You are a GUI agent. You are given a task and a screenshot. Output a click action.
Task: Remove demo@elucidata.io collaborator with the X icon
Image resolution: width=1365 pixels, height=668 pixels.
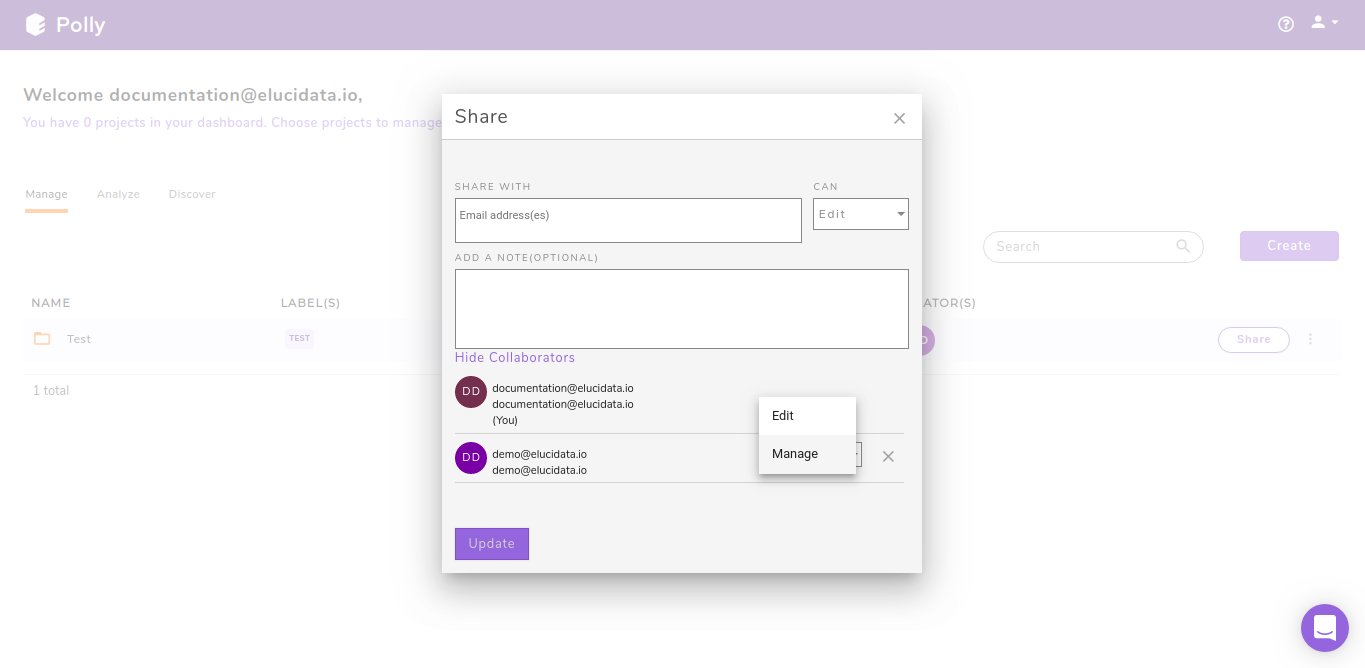coord(888,456)
